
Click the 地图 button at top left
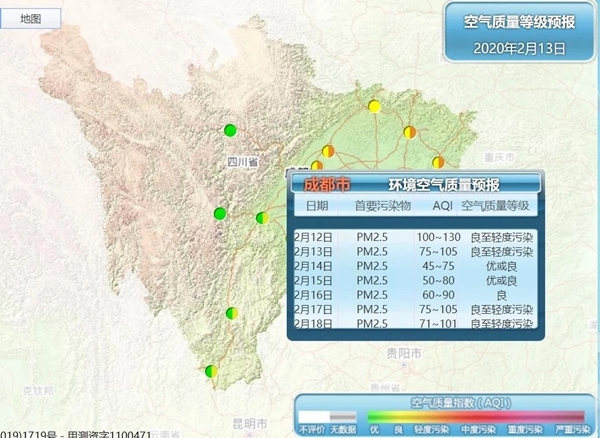click(31, 19)
